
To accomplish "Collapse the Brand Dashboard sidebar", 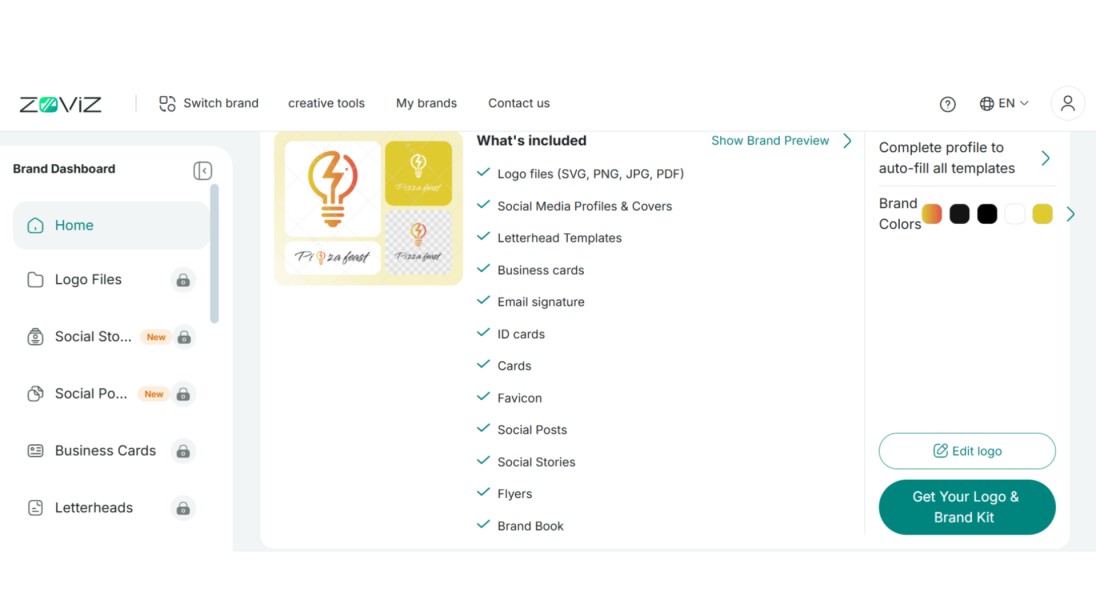I will 203,171.
